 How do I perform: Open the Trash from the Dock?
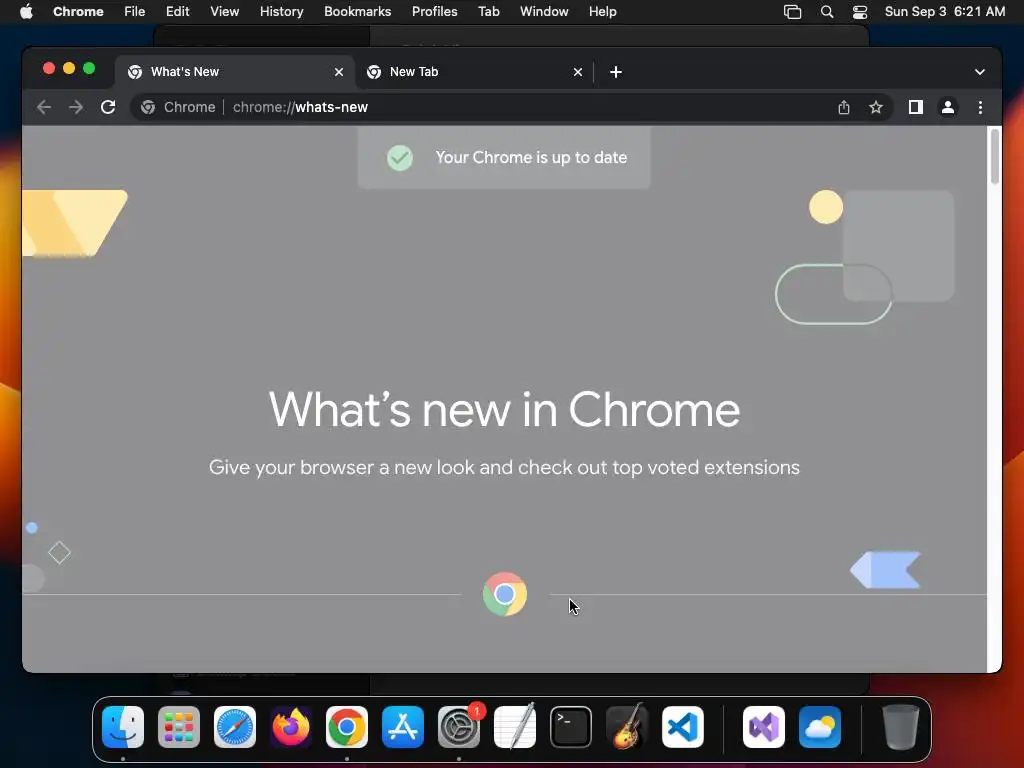point(901,727)
